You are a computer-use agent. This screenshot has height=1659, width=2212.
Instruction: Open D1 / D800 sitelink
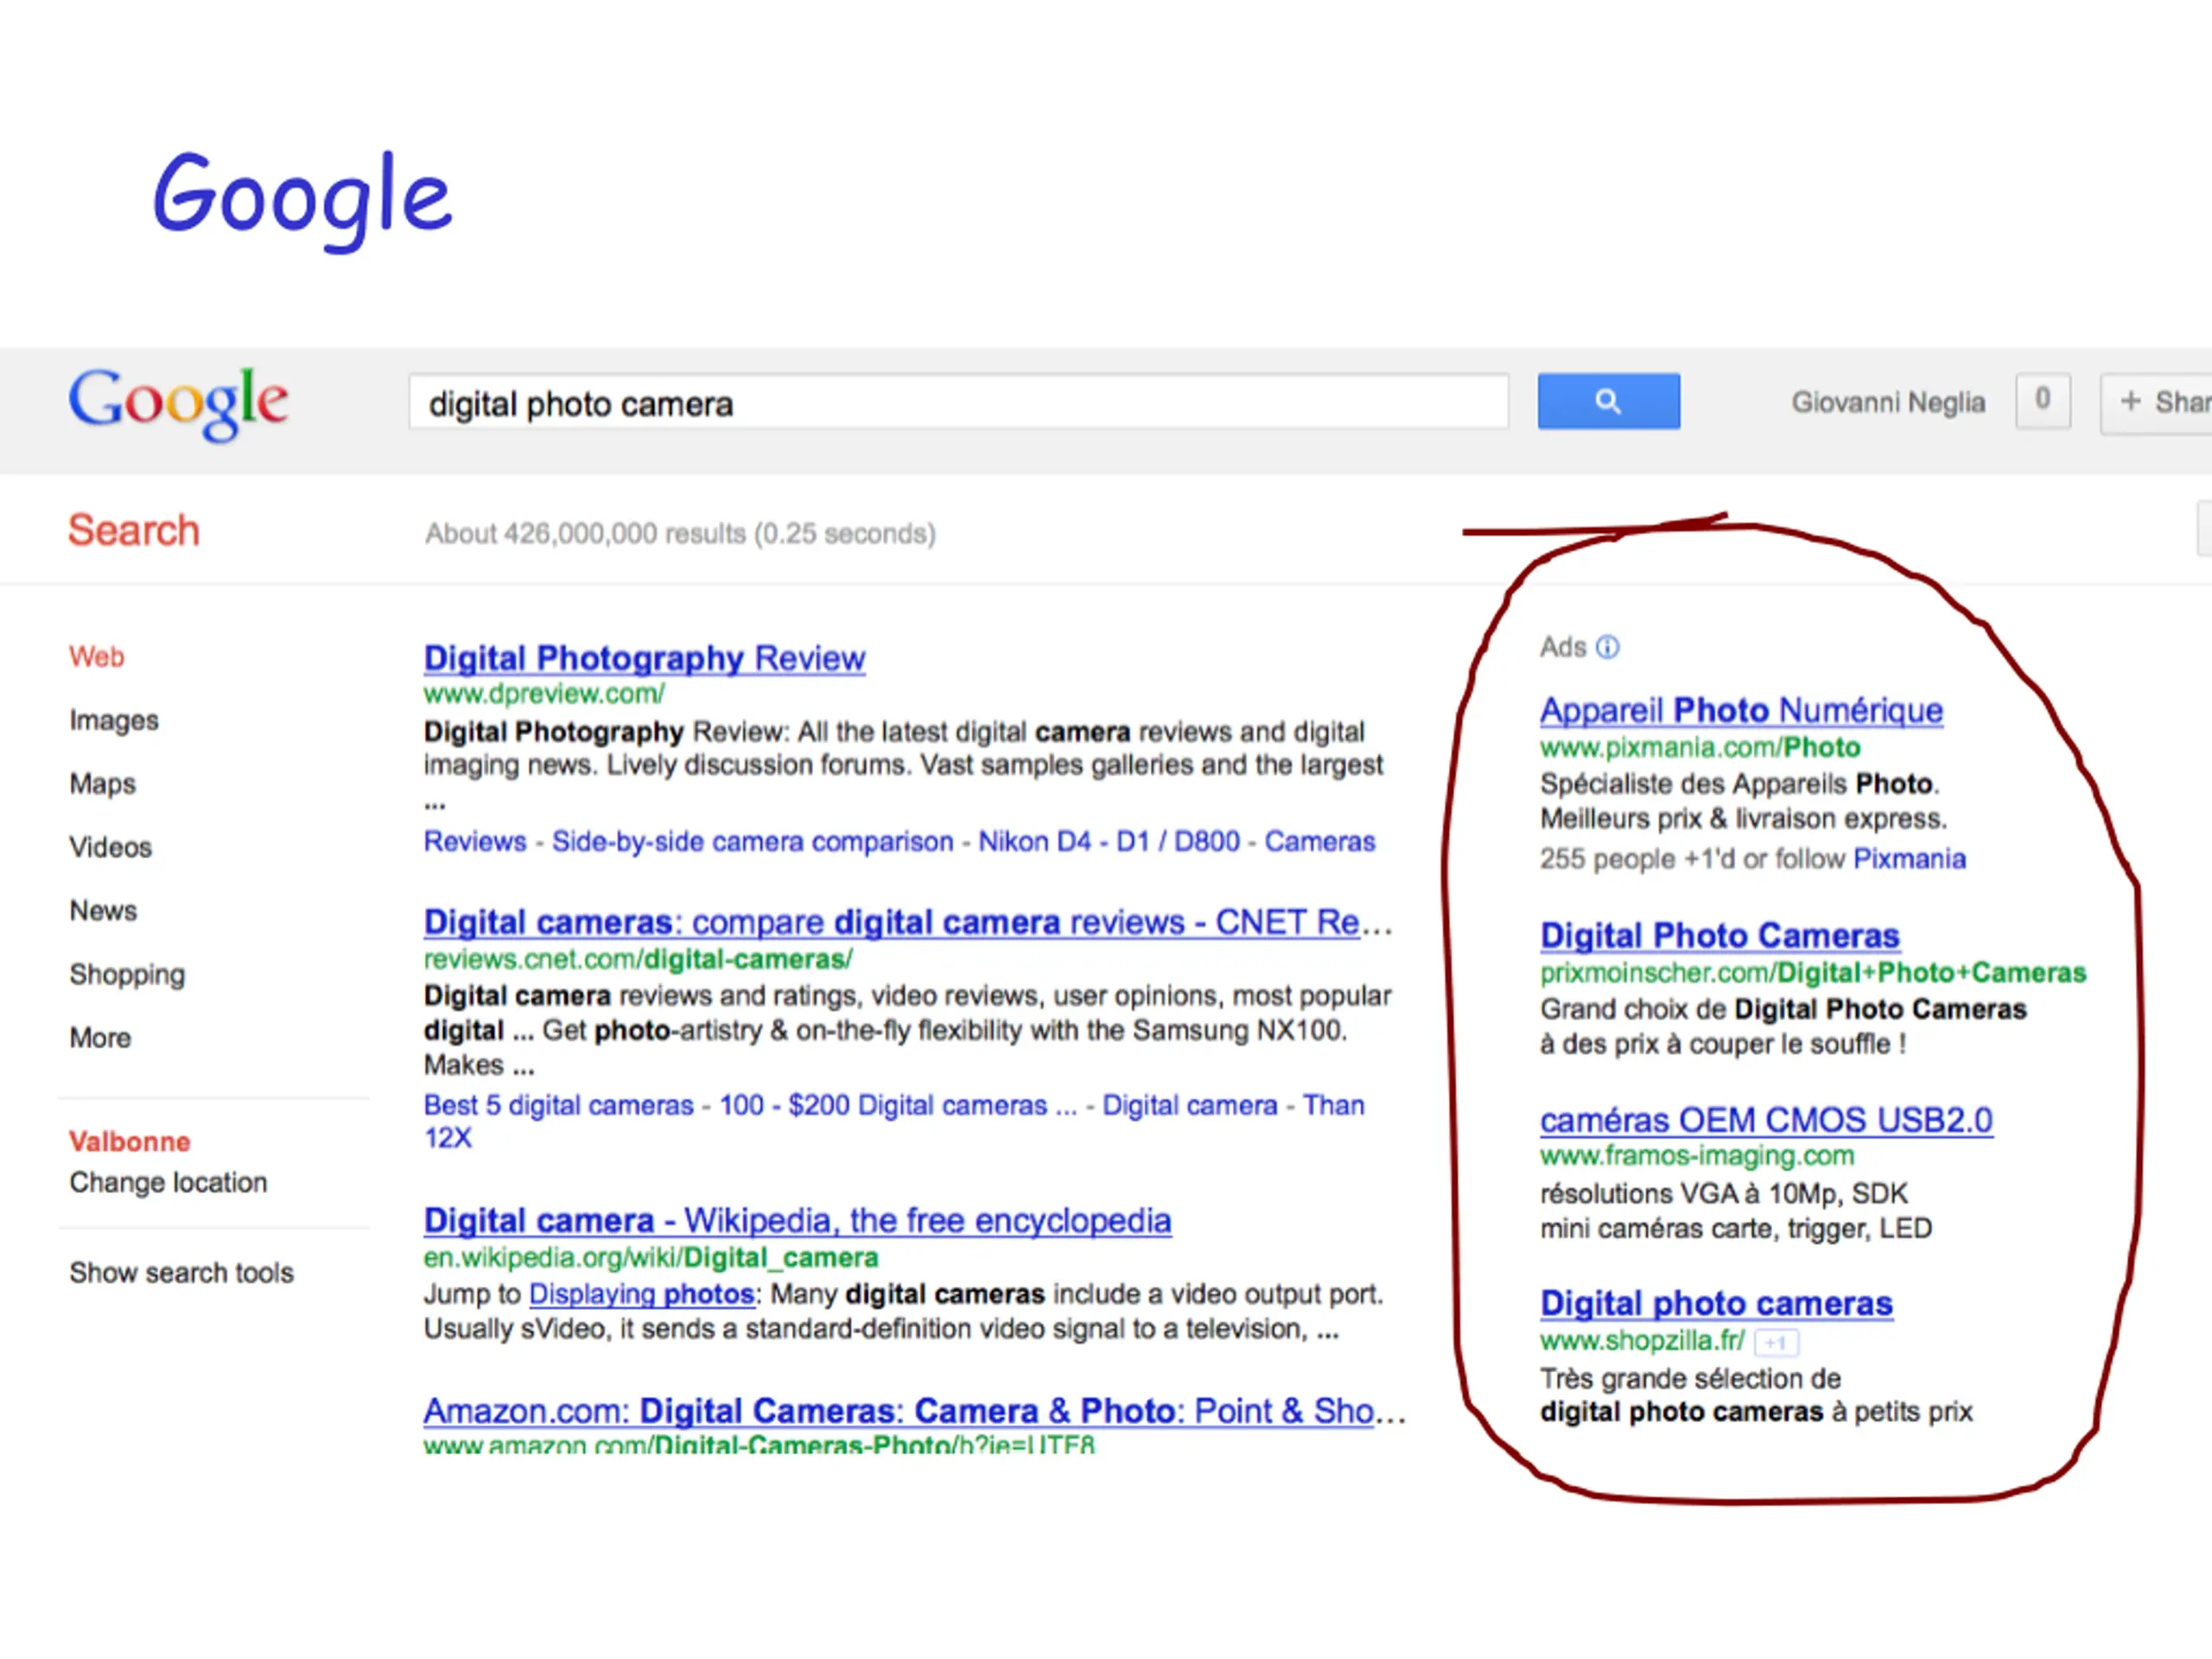[x=1178, y=842]
